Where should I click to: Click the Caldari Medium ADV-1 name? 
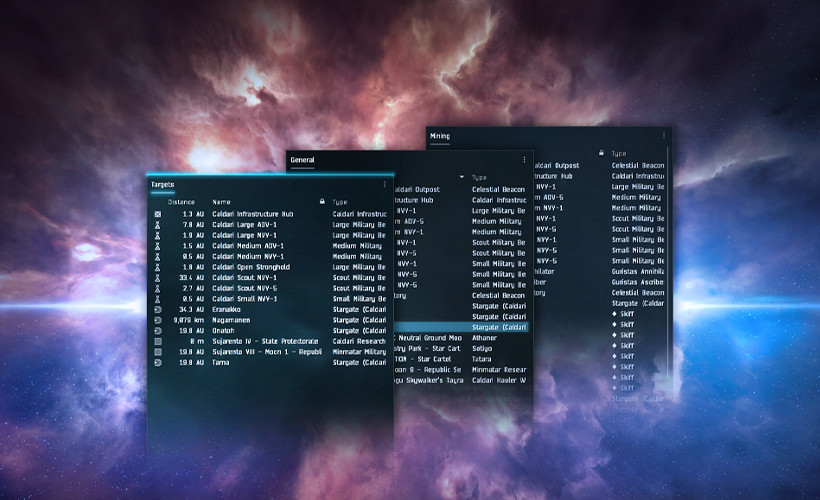coord(248,246)
